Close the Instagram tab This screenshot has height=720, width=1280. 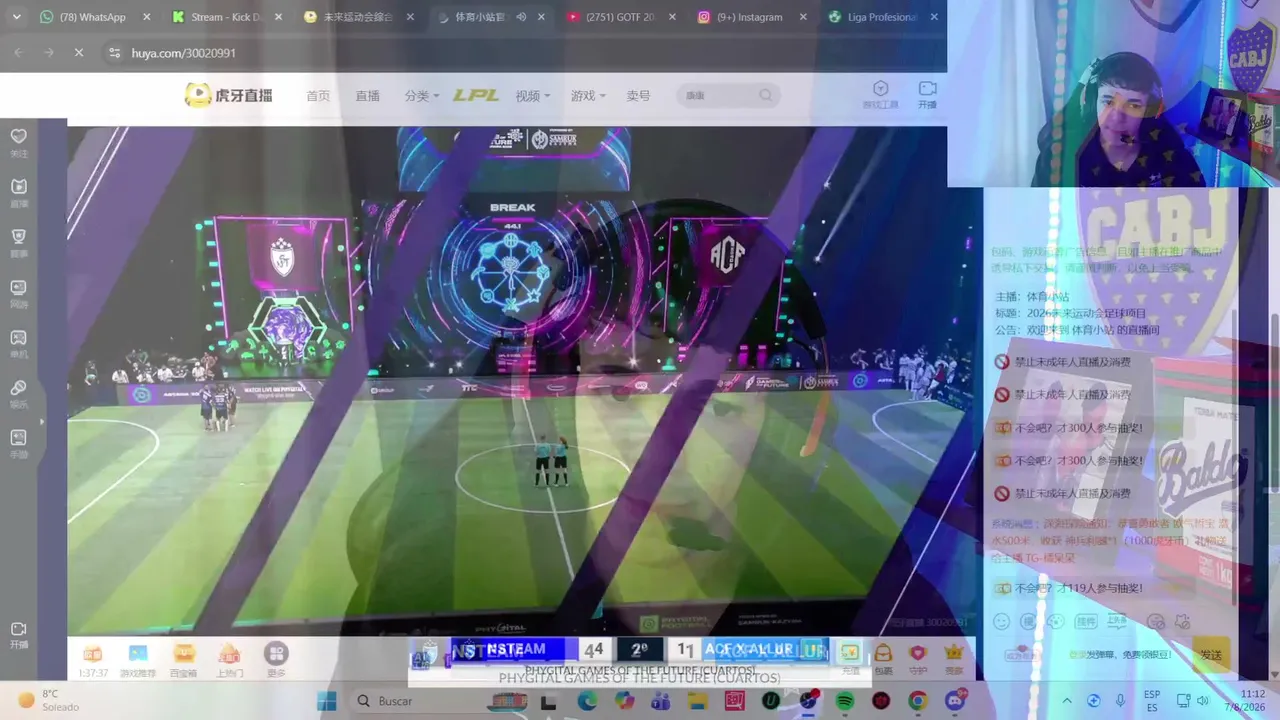804,17
